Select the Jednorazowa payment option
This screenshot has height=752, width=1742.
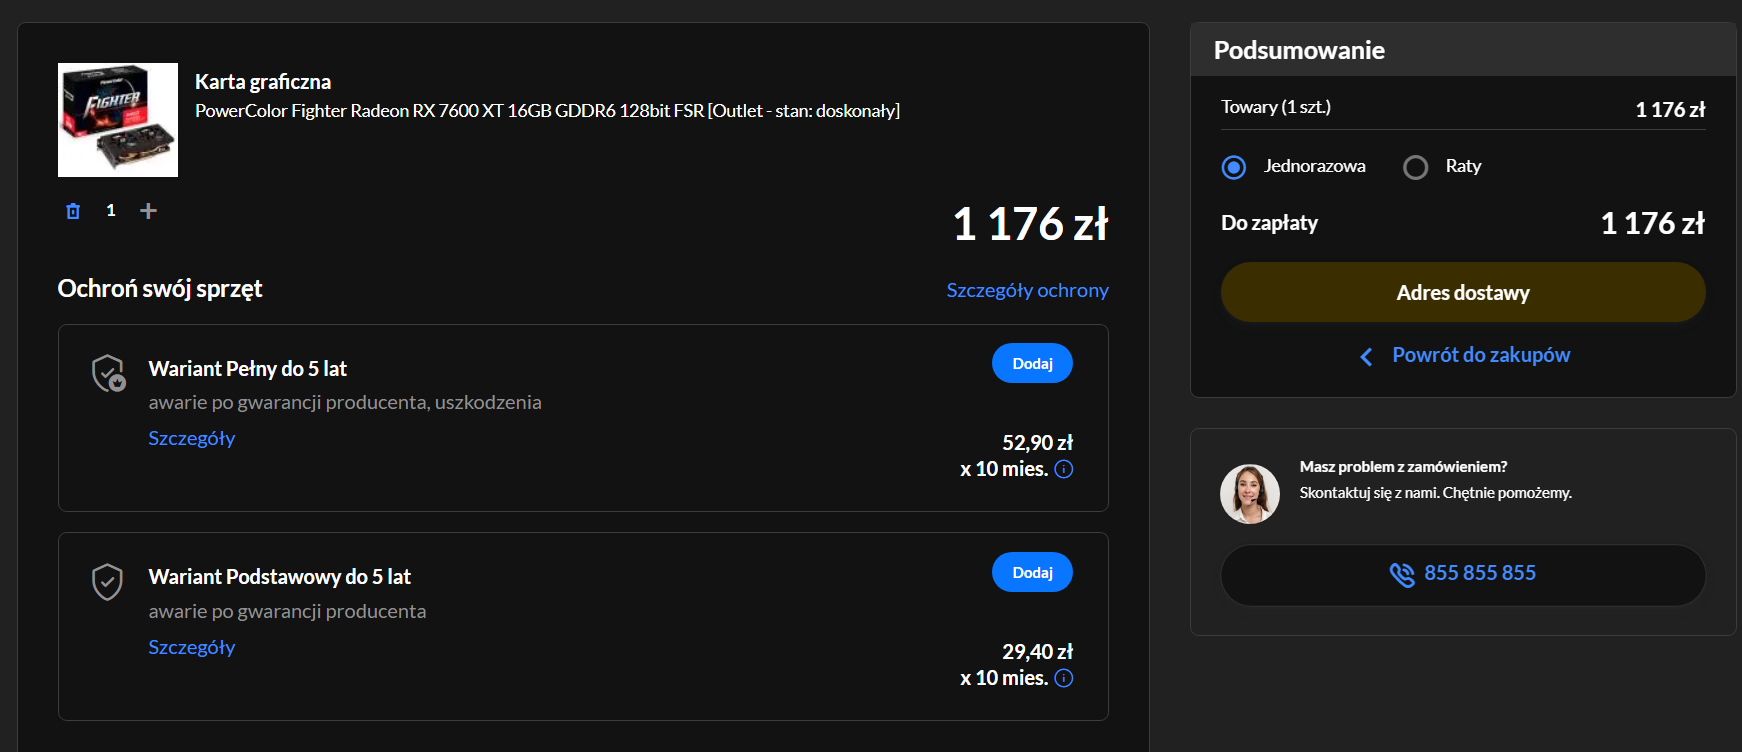click(1234, 167)
